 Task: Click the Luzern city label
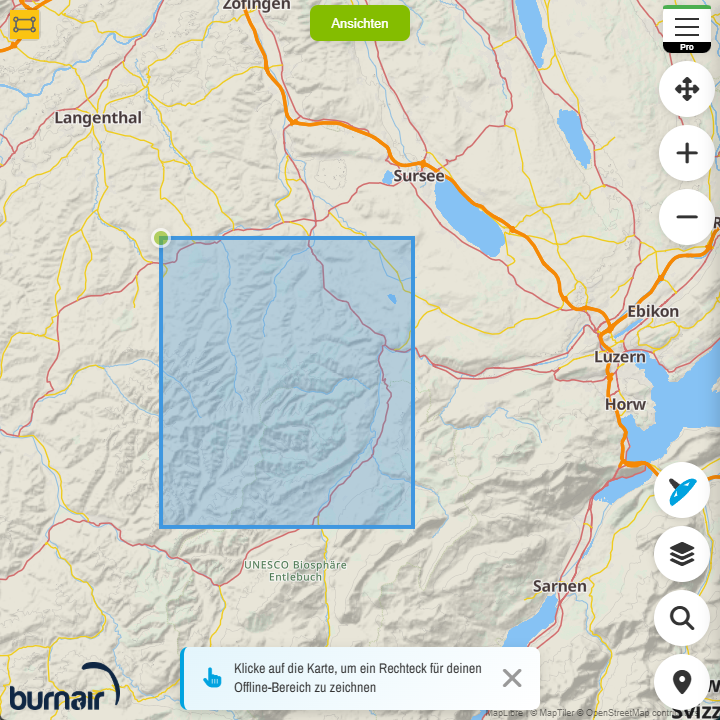coord(620,357)
